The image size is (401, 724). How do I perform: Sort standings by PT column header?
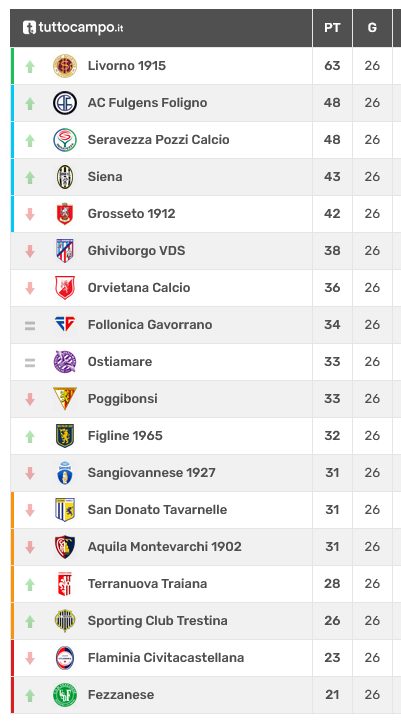pos(332,28)
